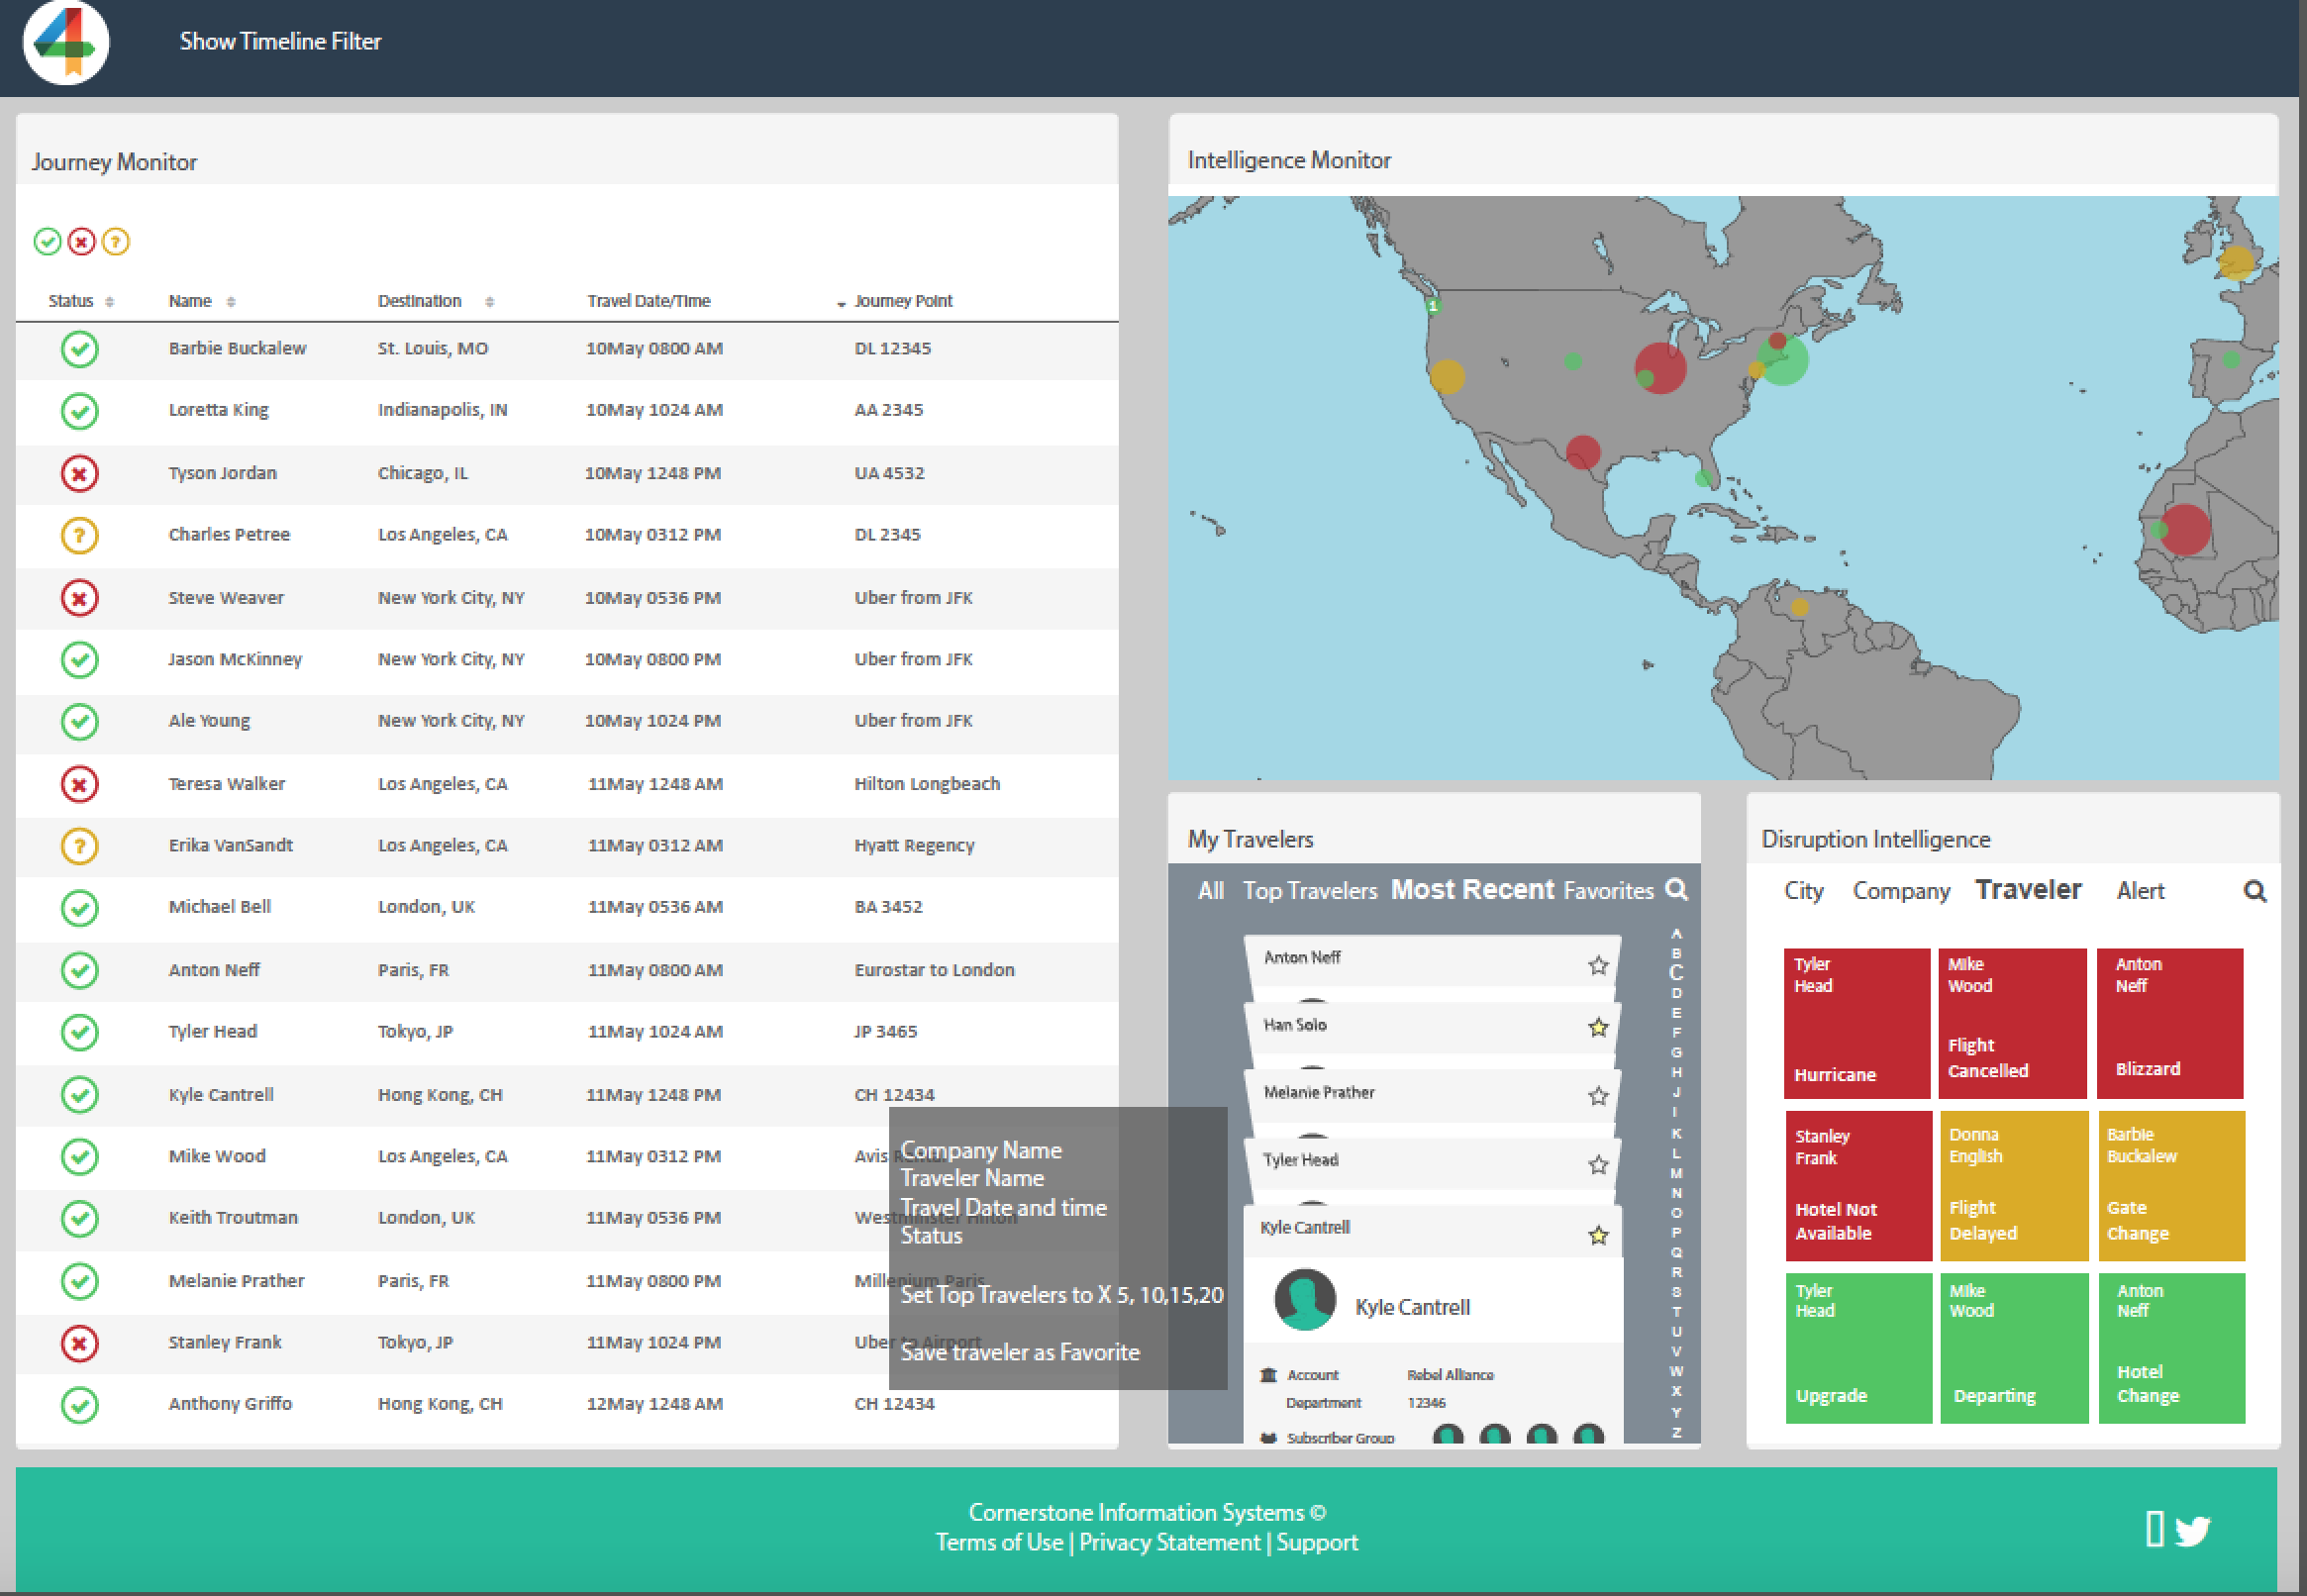The image size is (2307, 1596).
Task: Click the number 4 app logo
Action: coord(66,42)
